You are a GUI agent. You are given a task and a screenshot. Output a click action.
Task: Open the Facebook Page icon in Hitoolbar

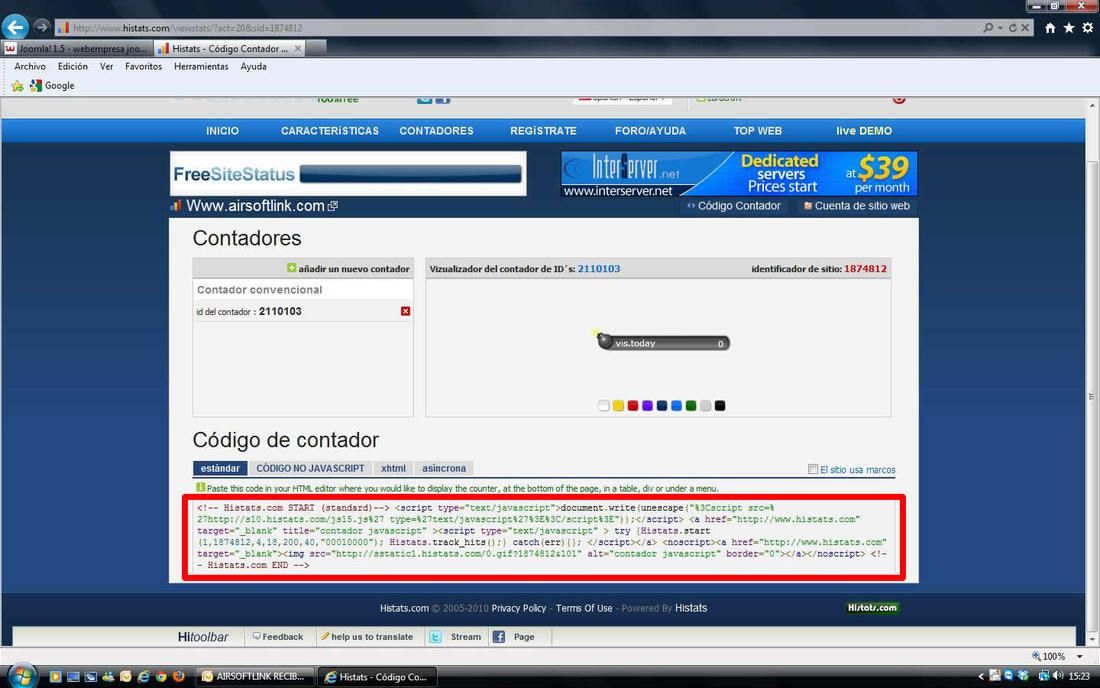[499, 637]
